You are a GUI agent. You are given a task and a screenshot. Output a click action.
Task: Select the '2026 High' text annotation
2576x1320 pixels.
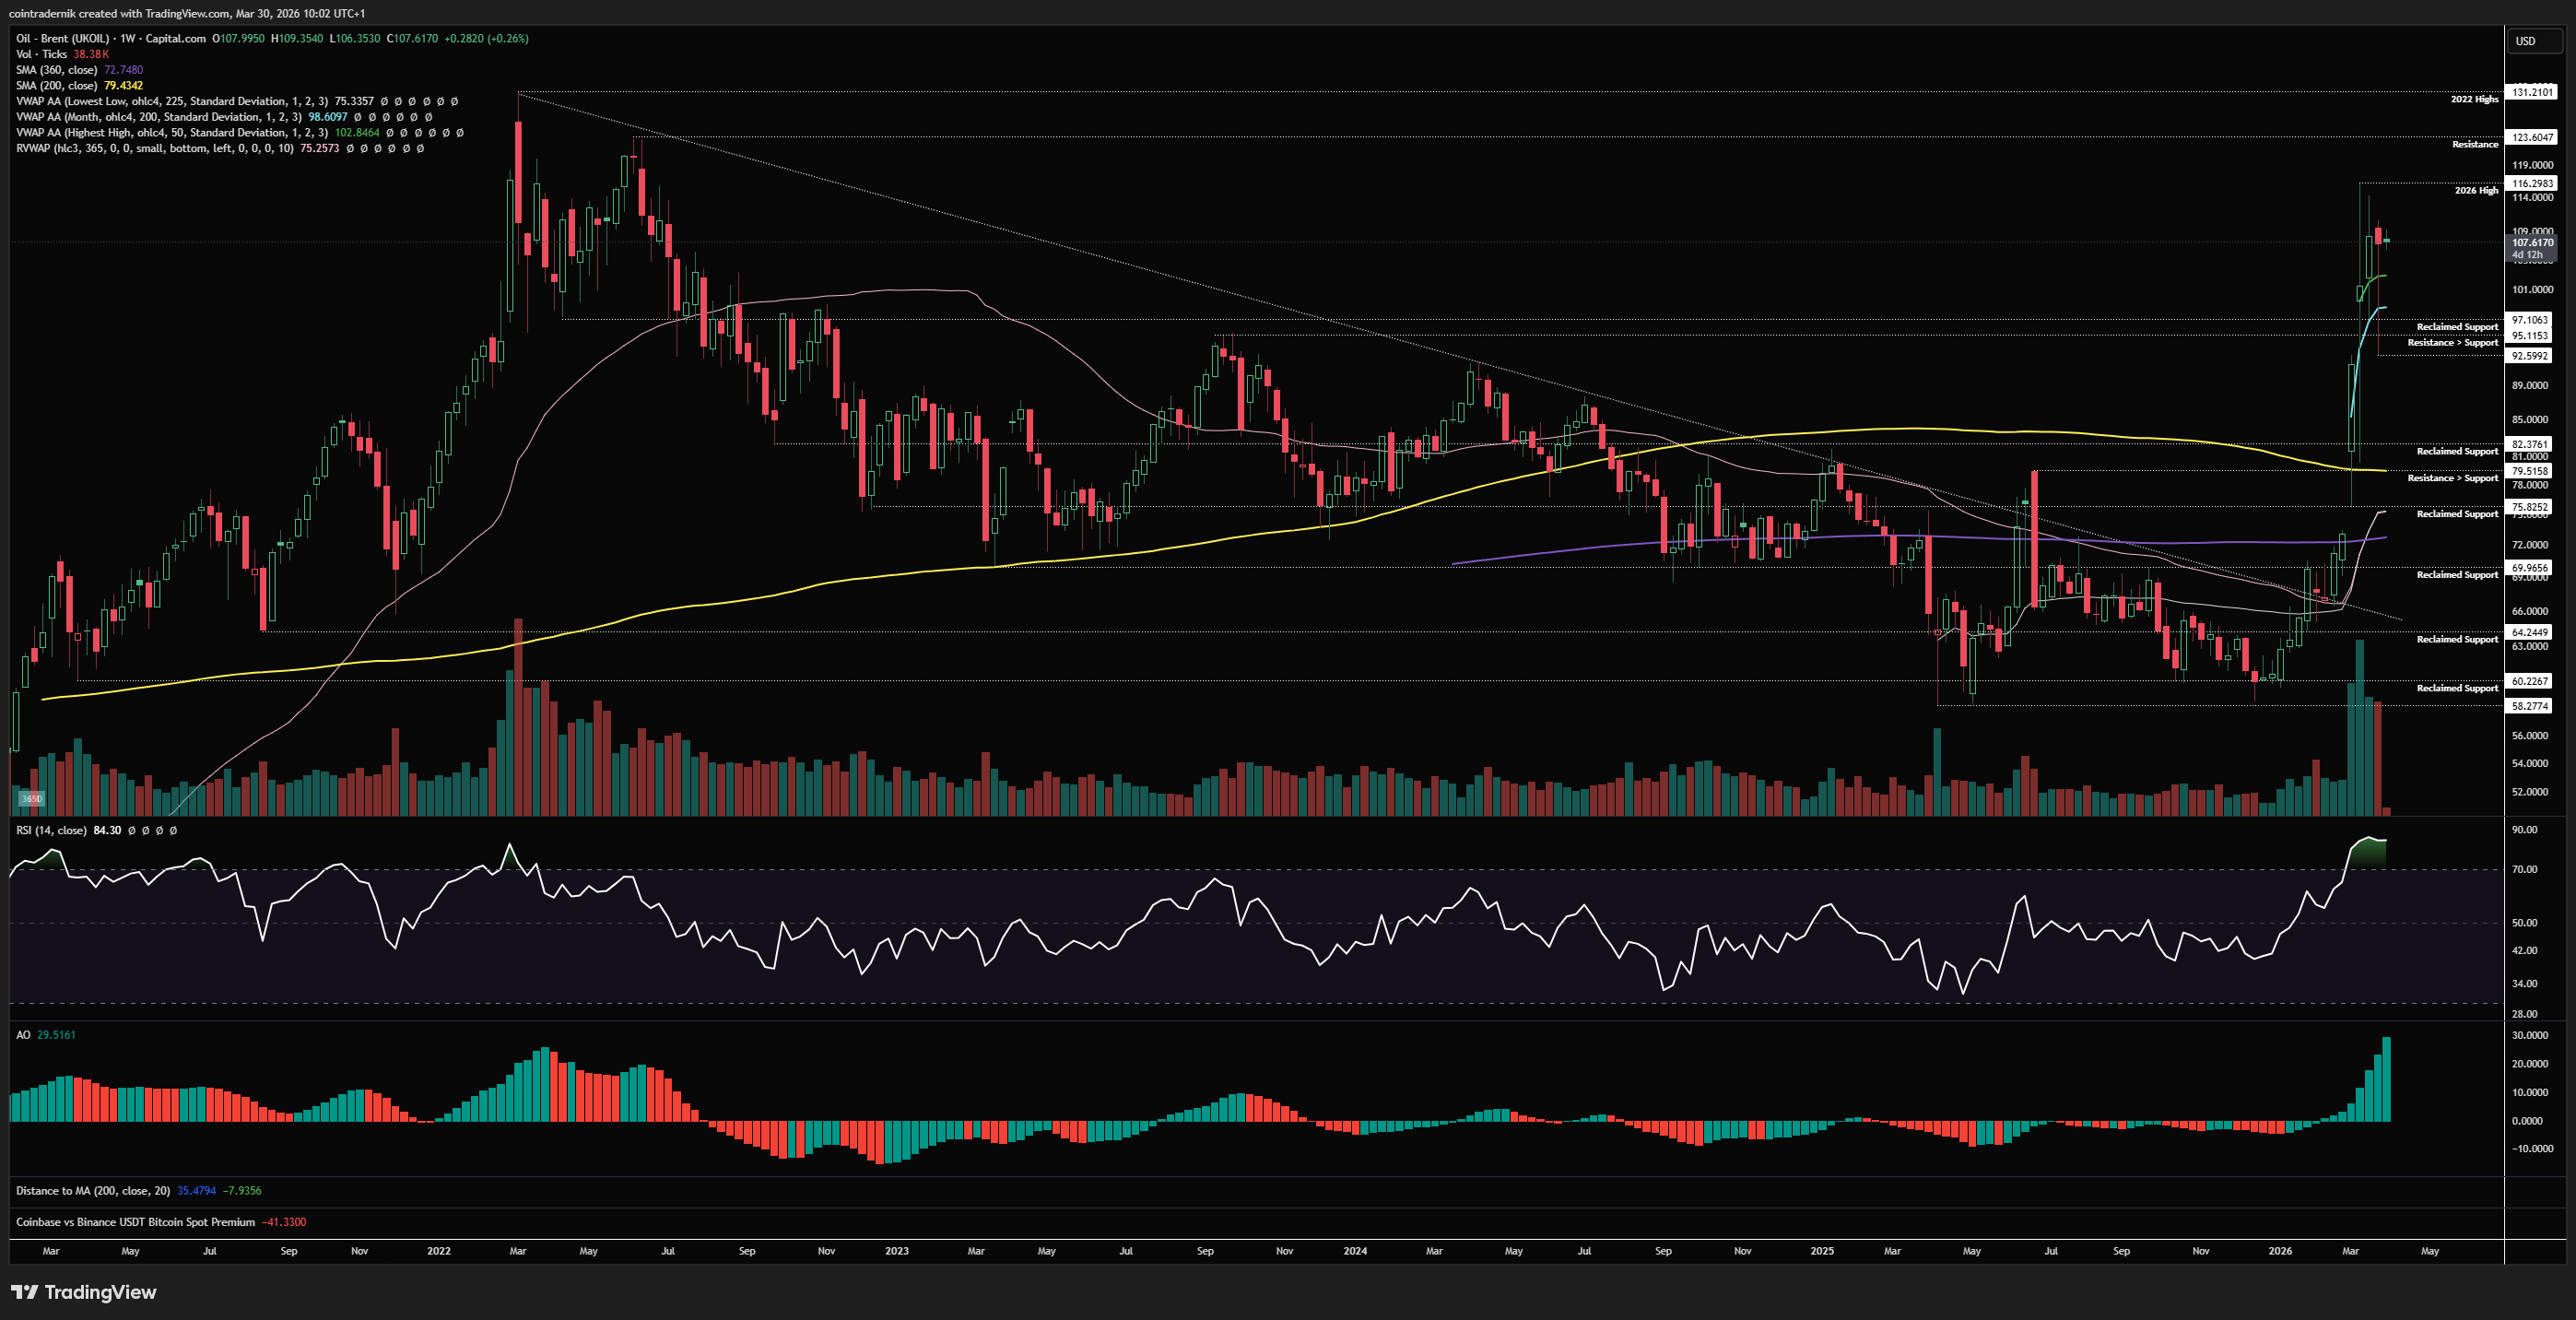[2476, 190]
